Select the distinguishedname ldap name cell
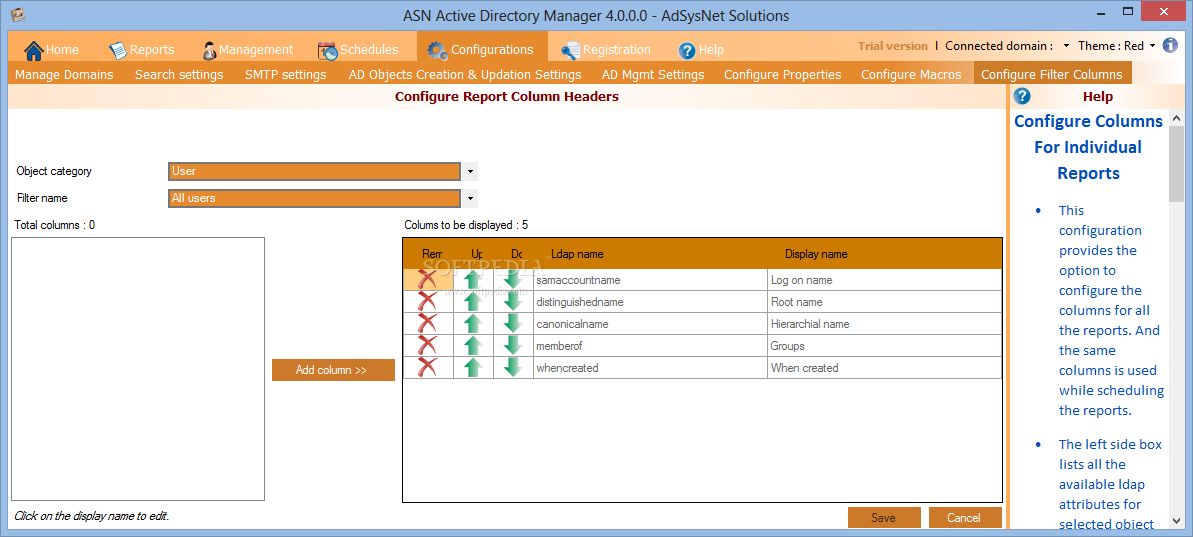1193x537 pixels. click(x=651, y=302)
